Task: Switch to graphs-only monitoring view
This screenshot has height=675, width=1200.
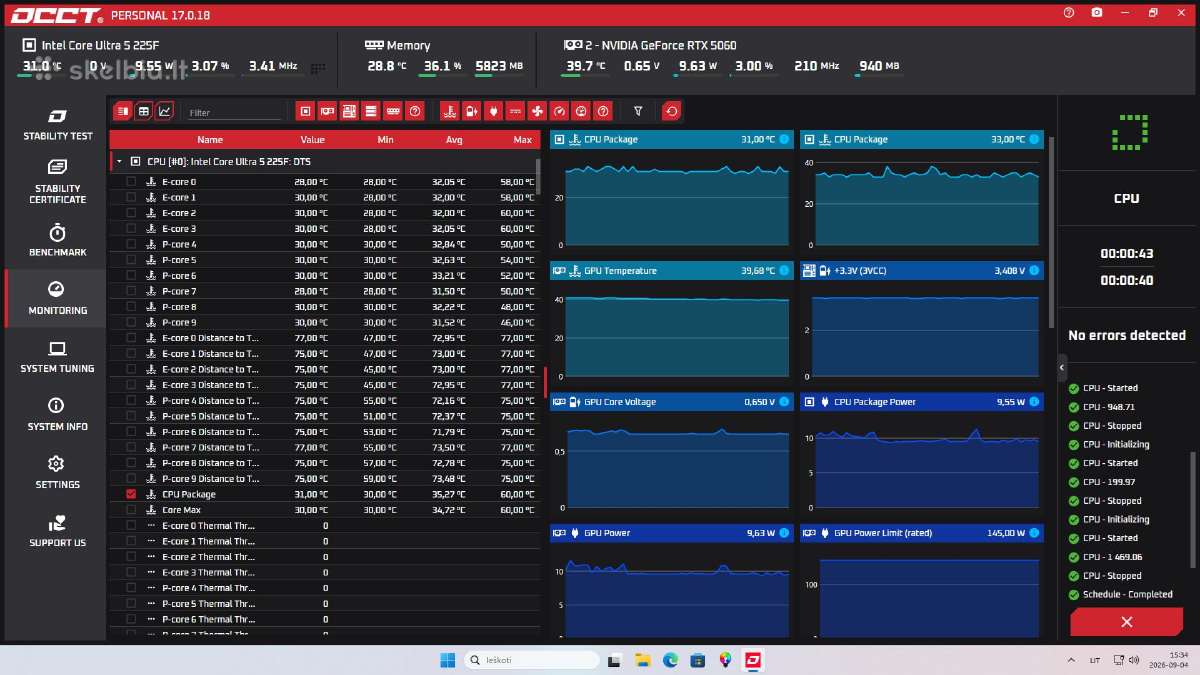Action: pos(165,111)
